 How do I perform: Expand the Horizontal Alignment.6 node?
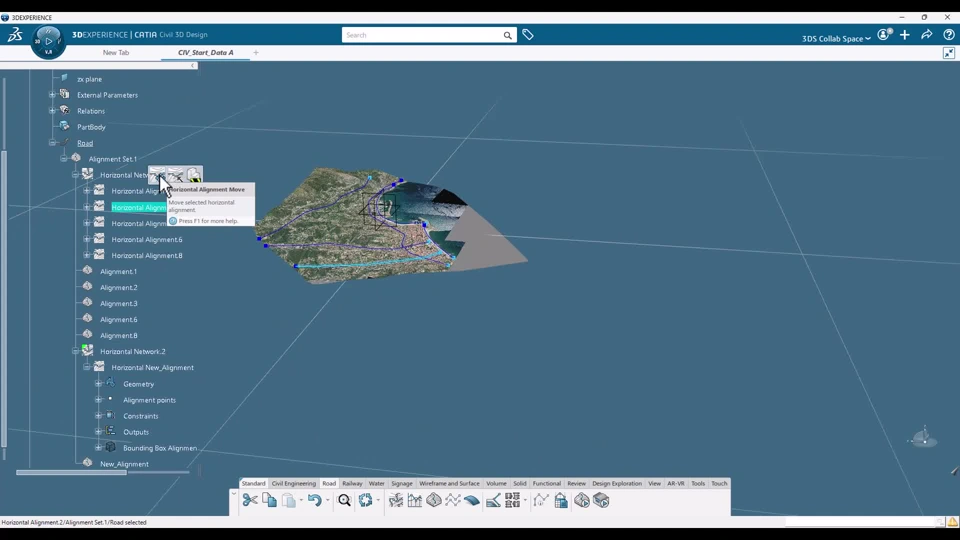87,239
